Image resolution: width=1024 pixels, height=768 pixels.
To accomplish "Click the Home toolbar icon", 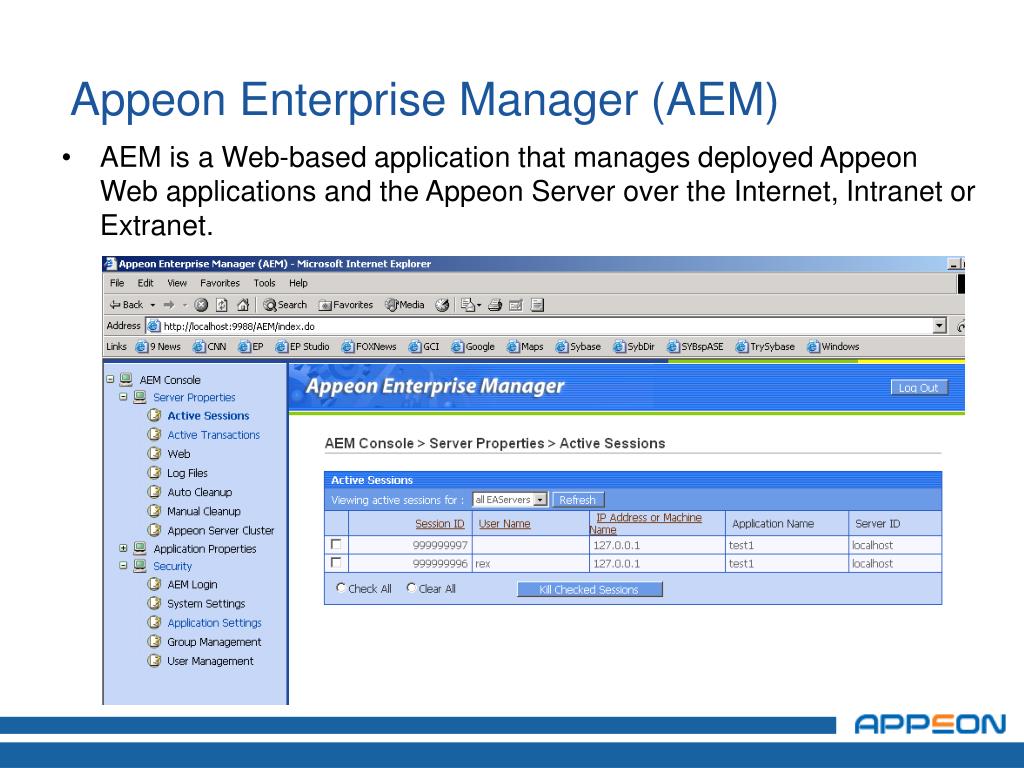I will coord(243,305).
